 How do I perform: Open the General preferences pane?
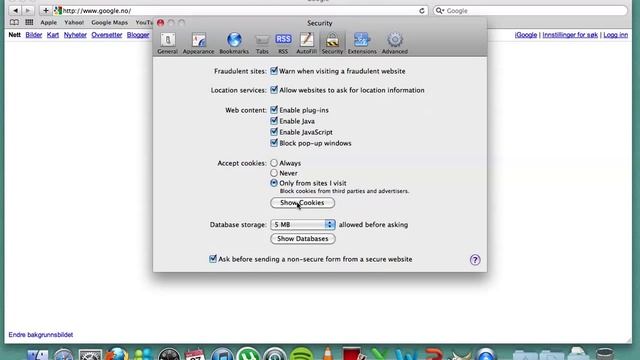tap(167, 43)
